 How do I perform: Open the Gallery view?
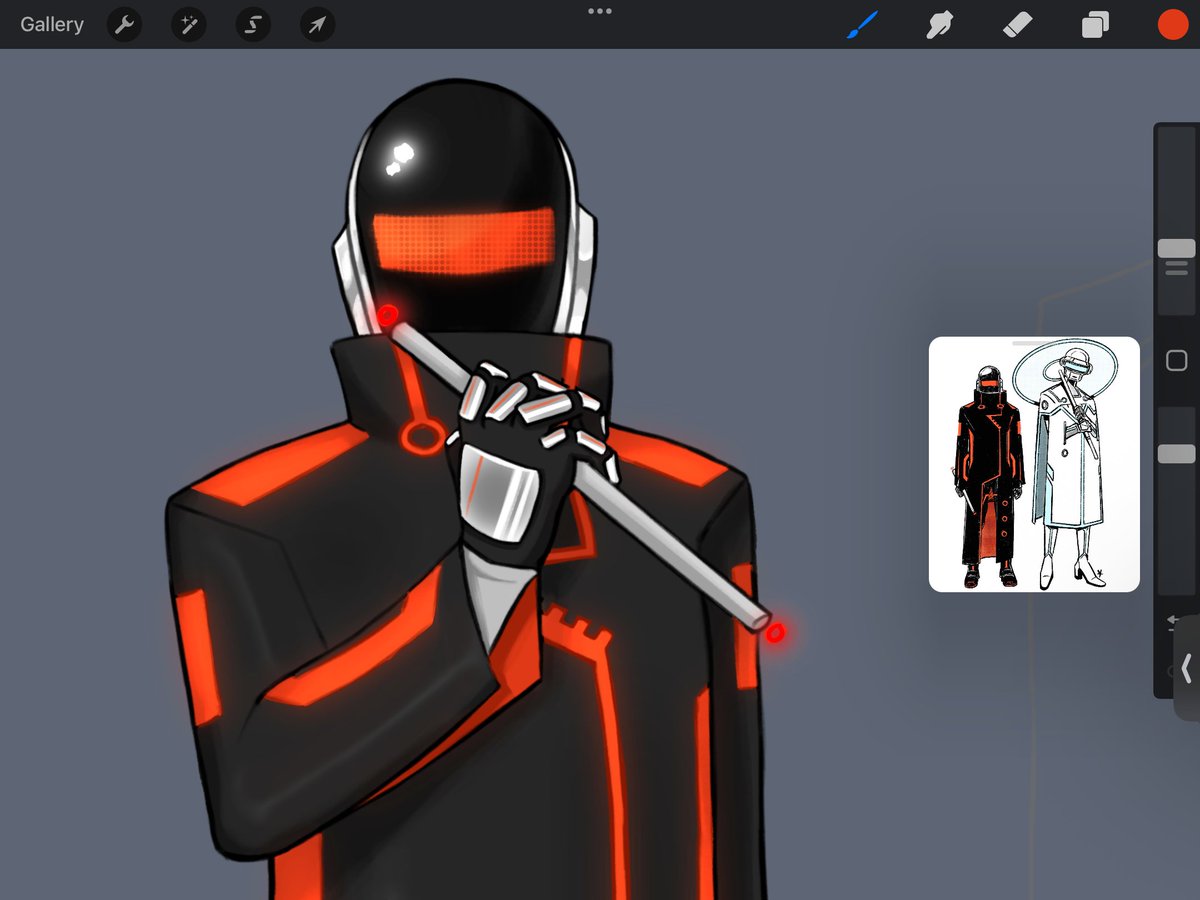[x=52, y=25]
